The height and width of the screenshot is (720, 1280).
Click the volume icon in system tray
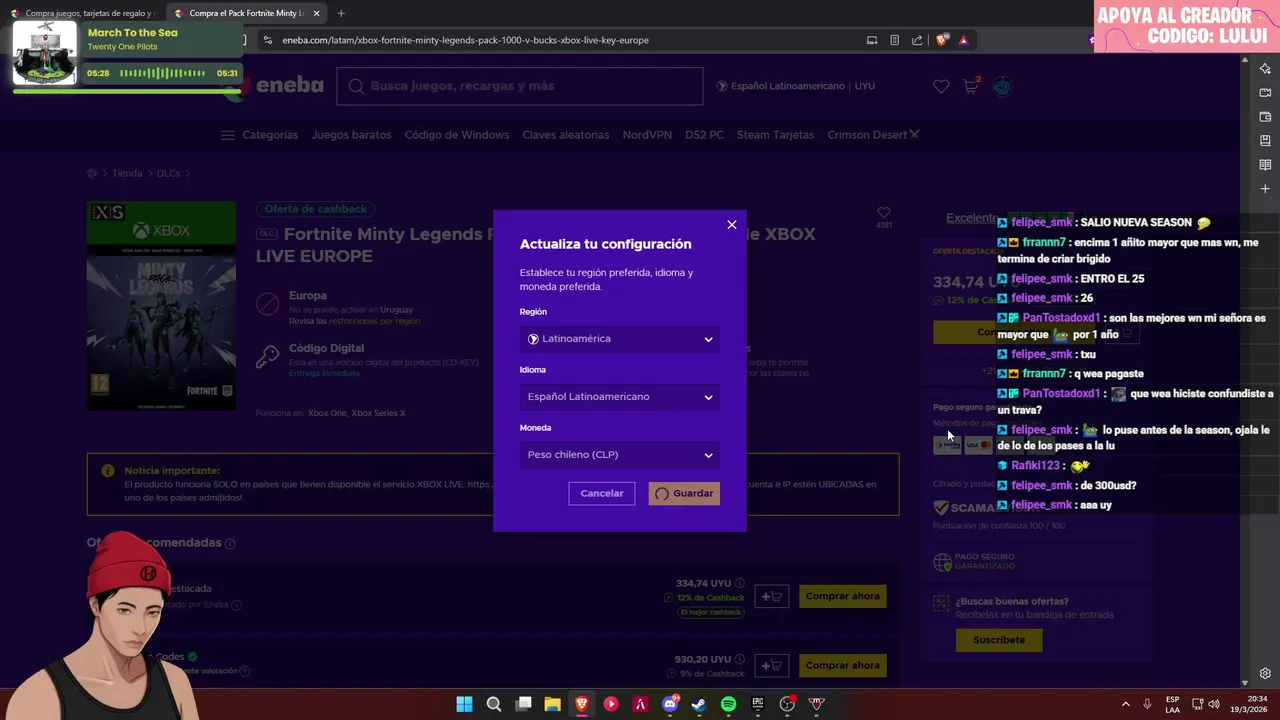click(x=1214, y=704)
